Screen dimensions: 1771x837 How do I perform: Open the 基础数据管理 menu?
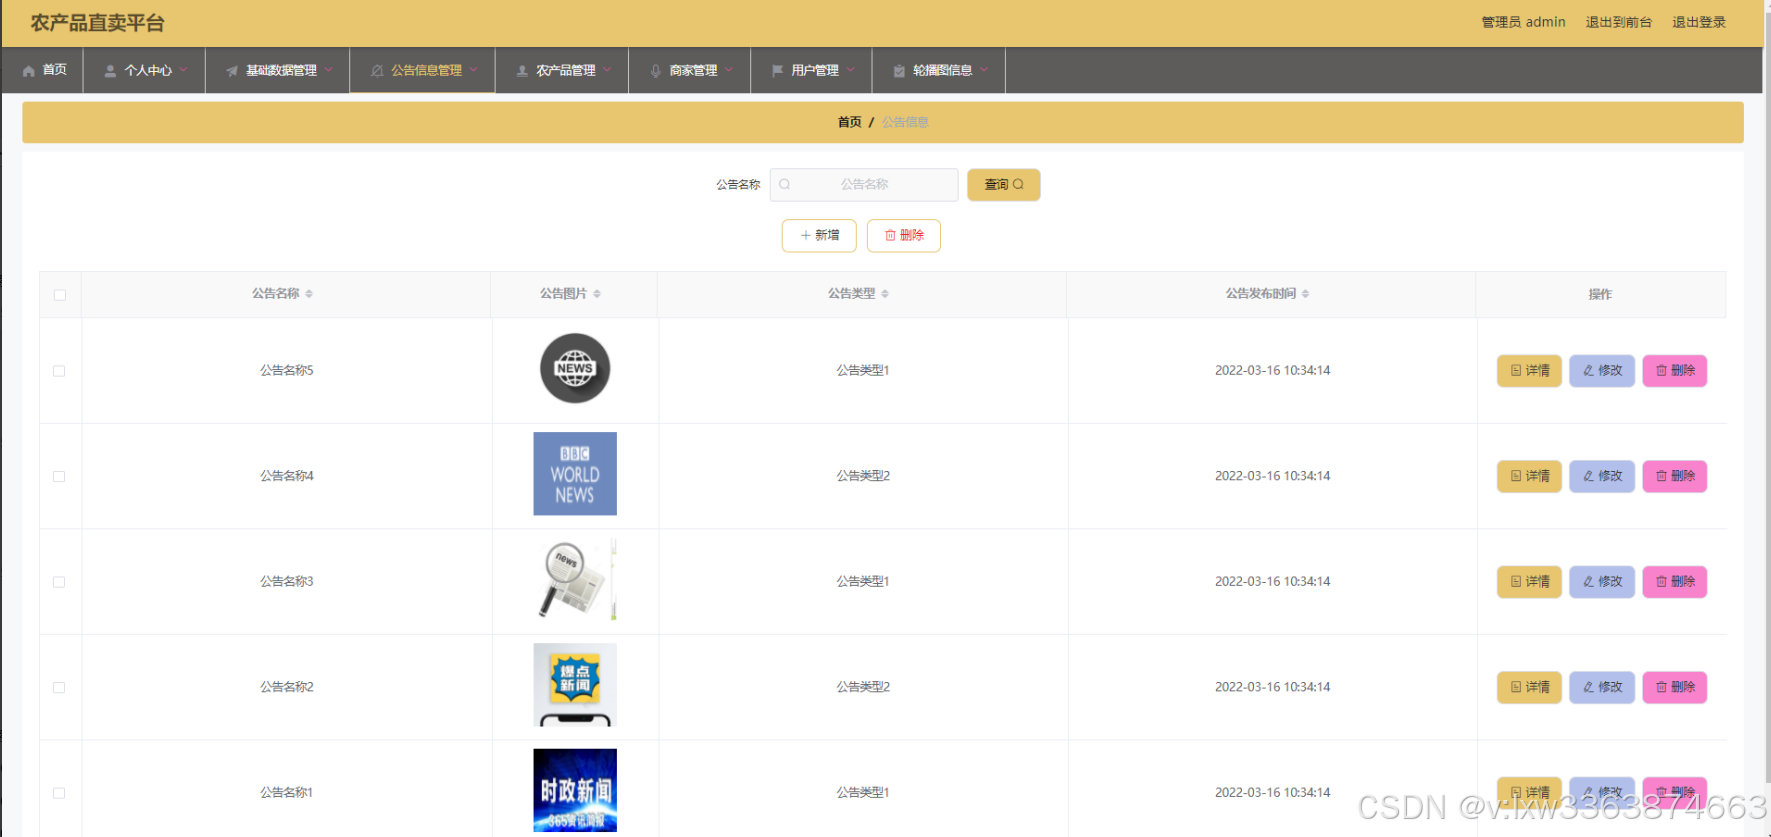click(x=278, y=70)
